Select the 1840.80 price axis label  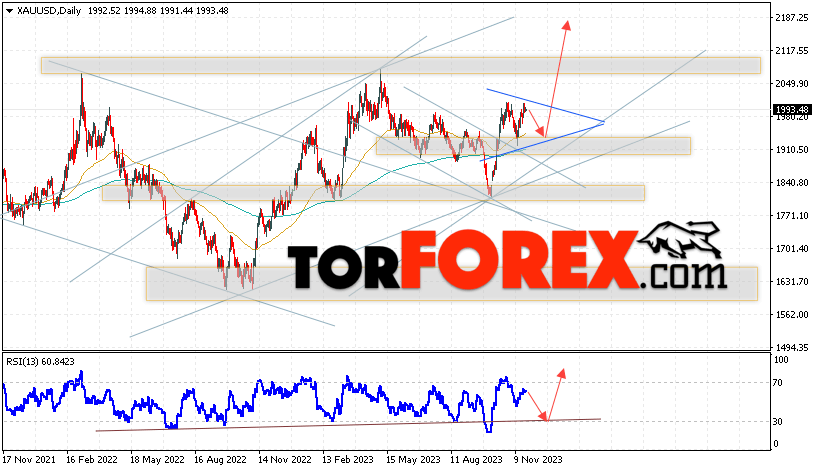click(x=792, y=183)
